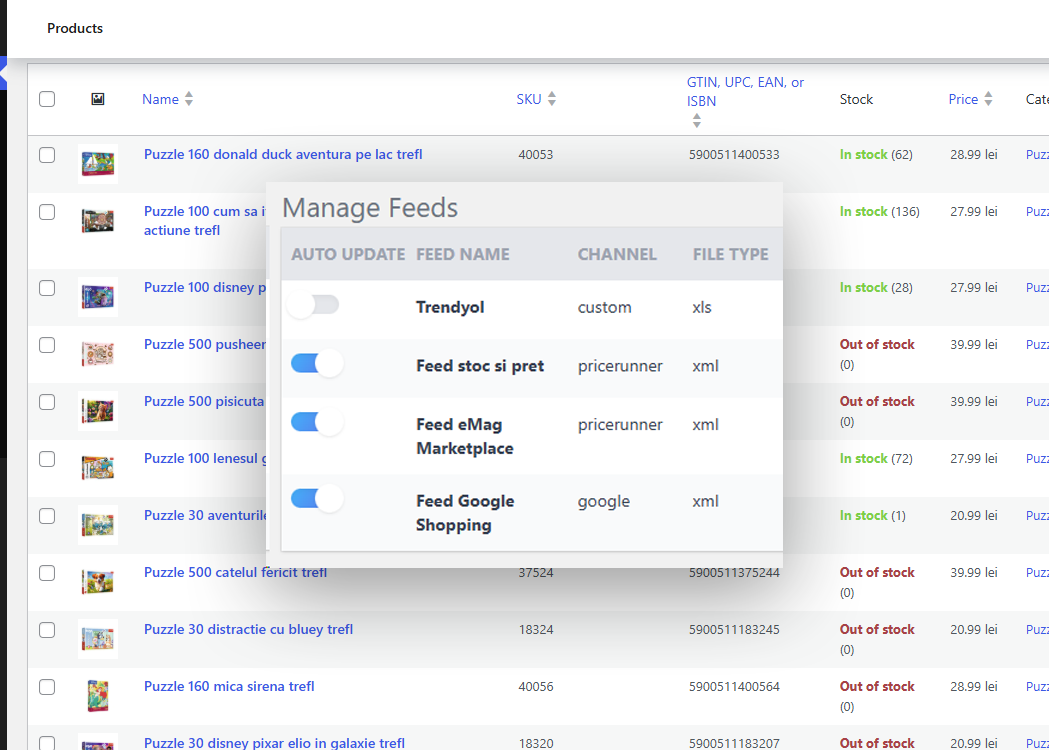Click thumbnail of Puzzle 160 donald duck

pos(98,164)
